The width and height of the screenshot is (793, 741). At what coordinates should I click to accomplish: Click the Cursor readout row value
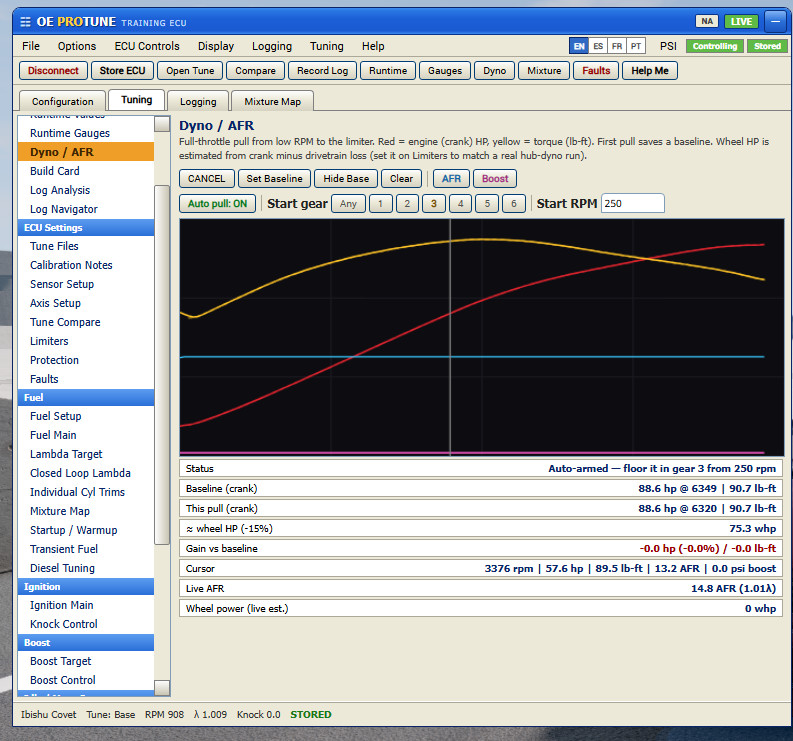[630, 569]
